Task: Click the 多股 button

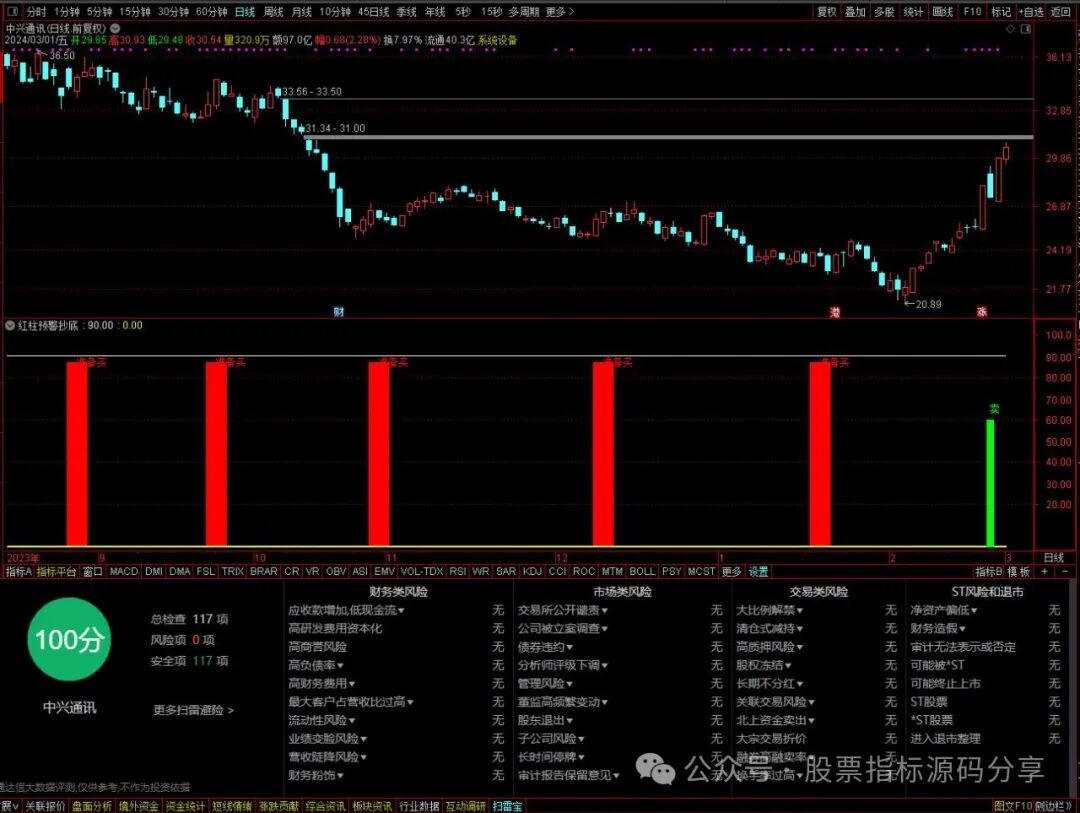Action: [x=884, y=12]
